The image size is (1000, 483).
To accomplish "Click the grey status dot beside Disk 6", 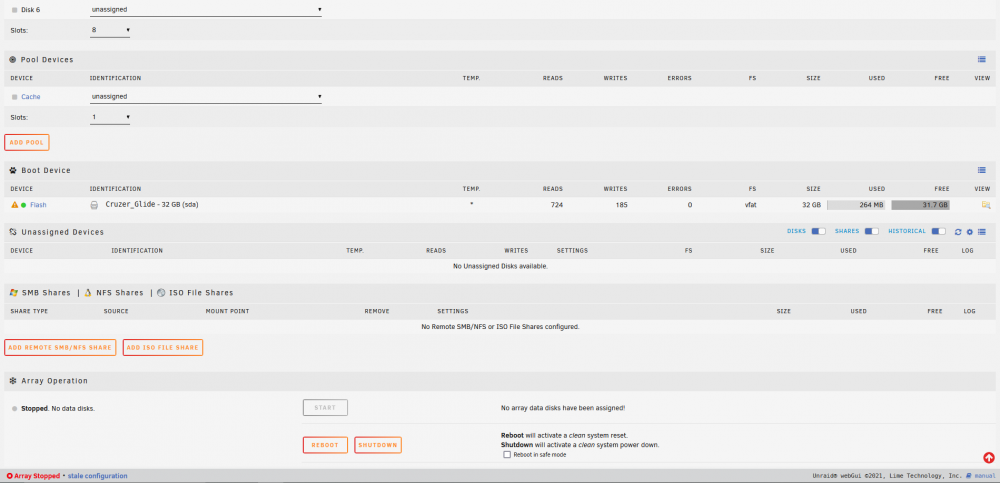I will pyautogui.click(x=15, y=10).
